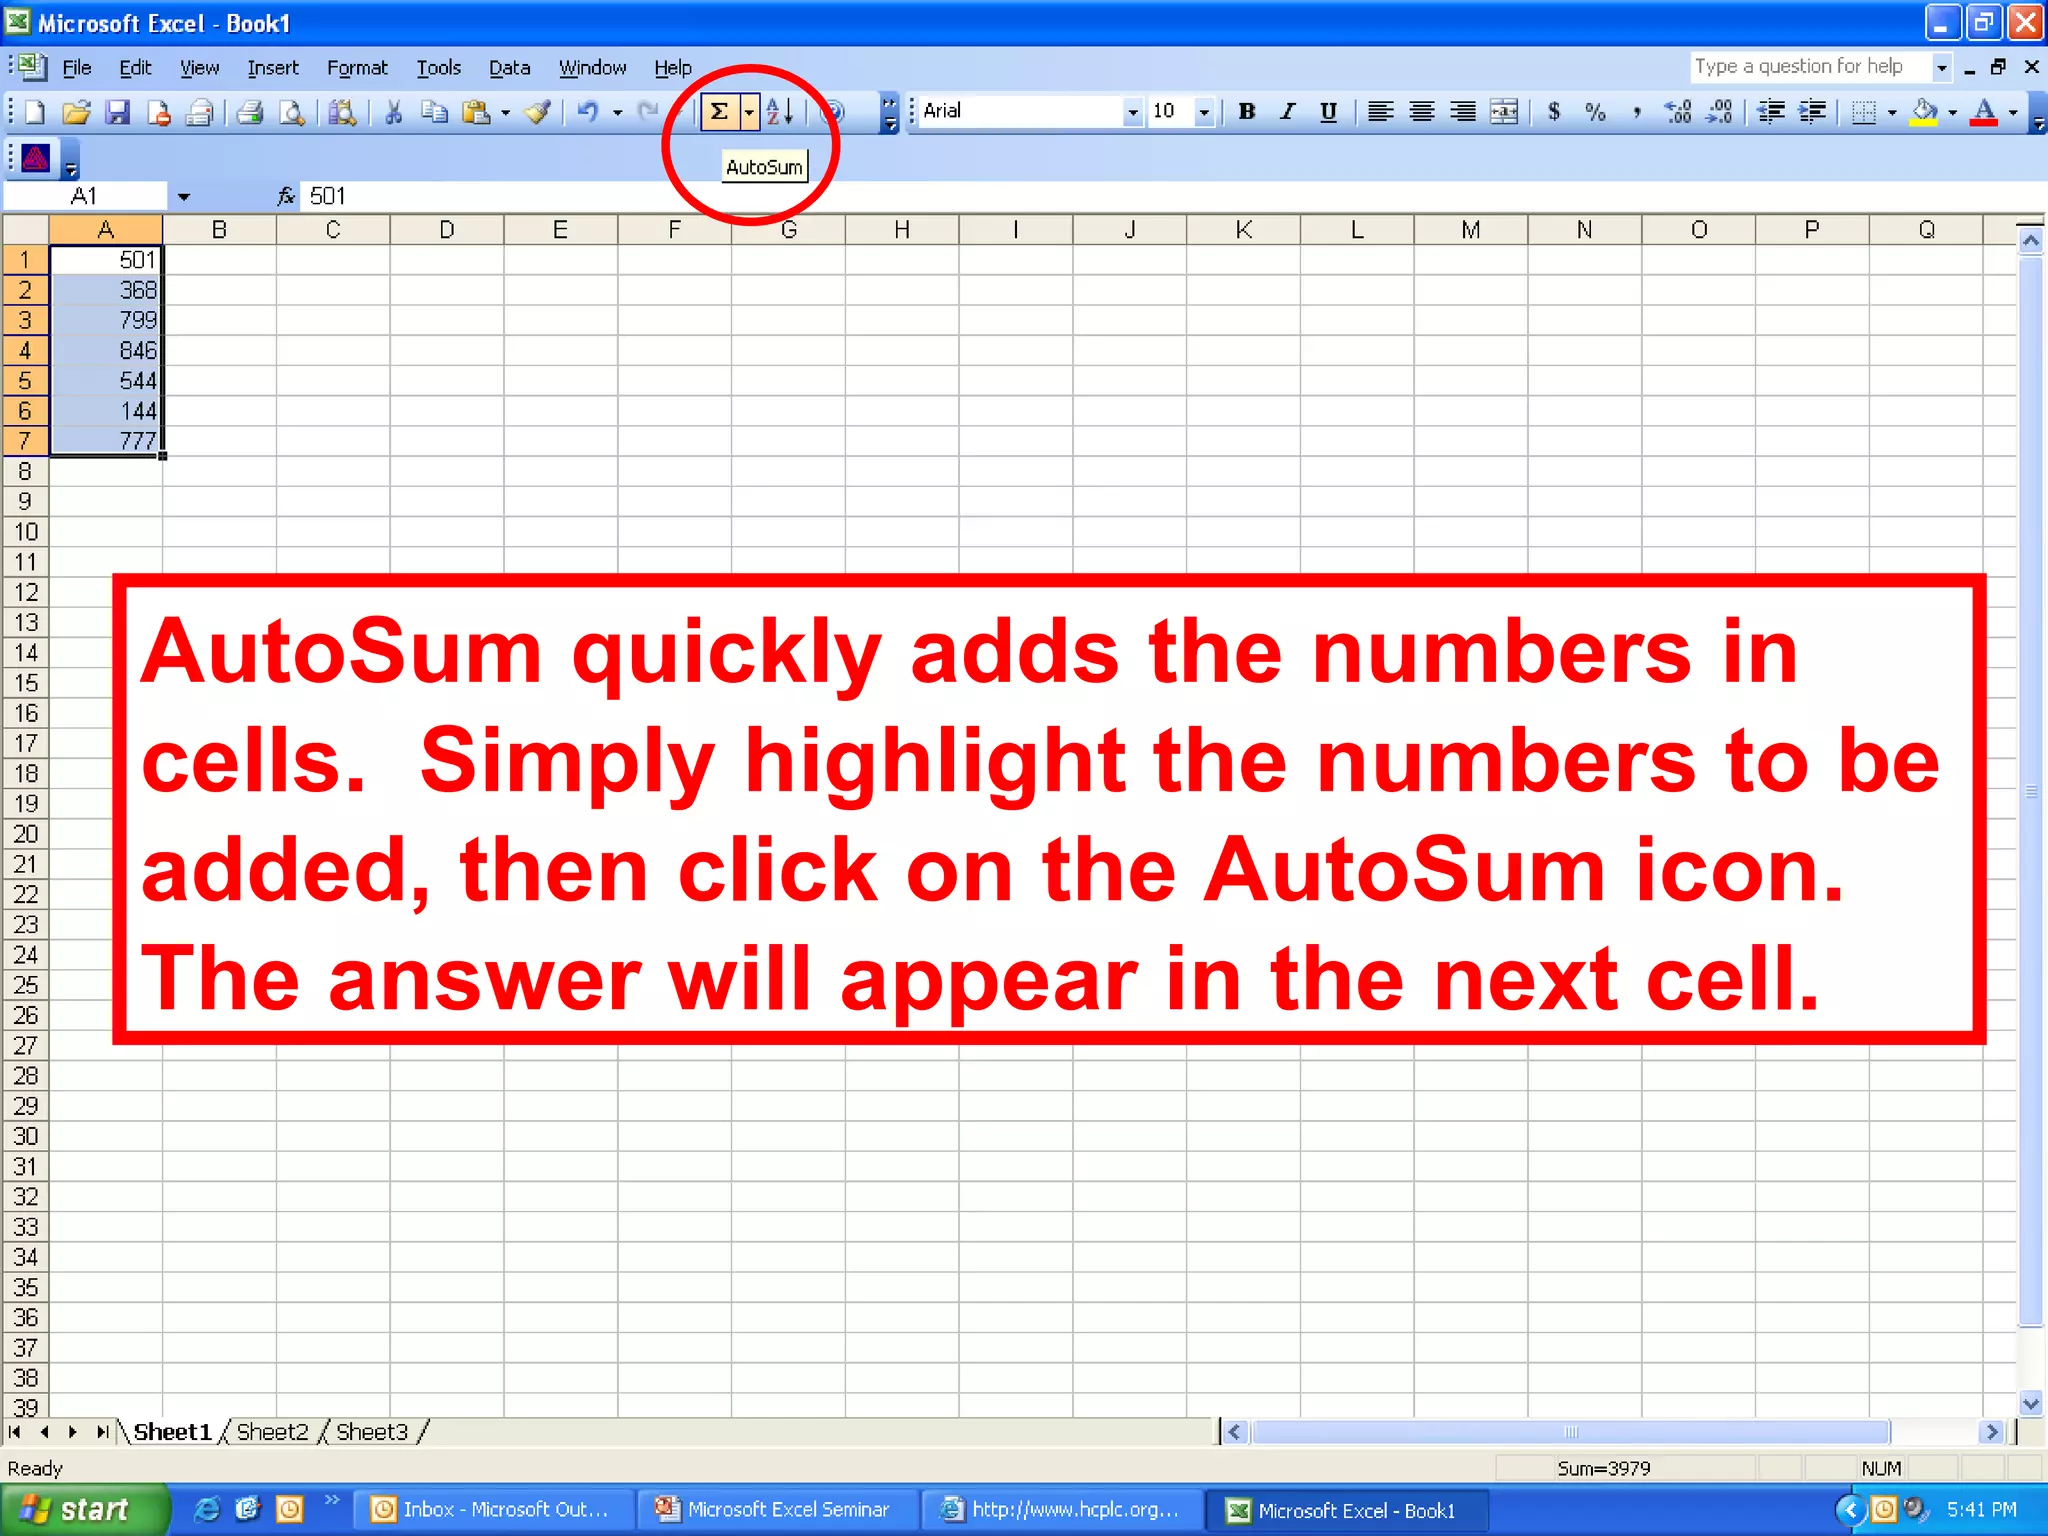The image size is (2048, 1536).
Task: Select column G header
Action: (x=788, y=230)
